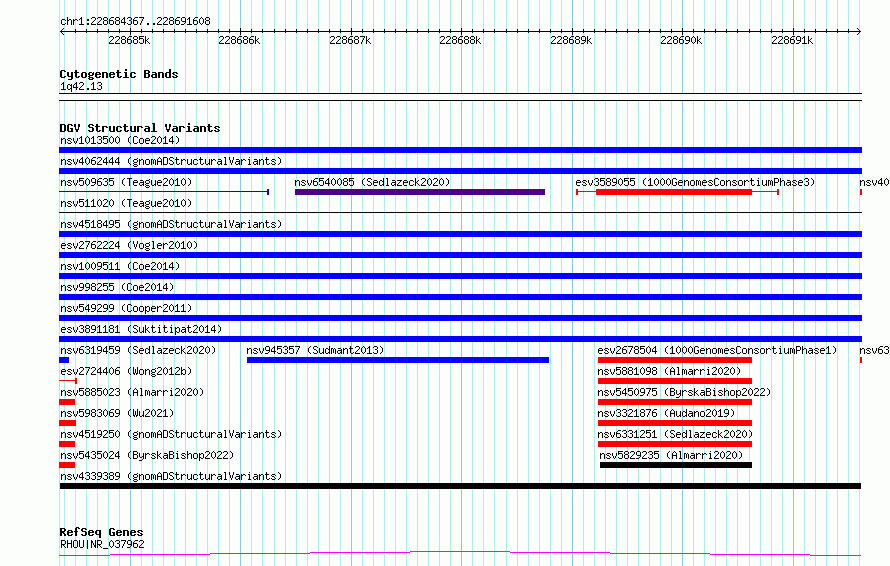Viewport: 890px width, 566px height.
Task: Open the 1q42.13 cytogenetic band label
Action: pos(81,86)
